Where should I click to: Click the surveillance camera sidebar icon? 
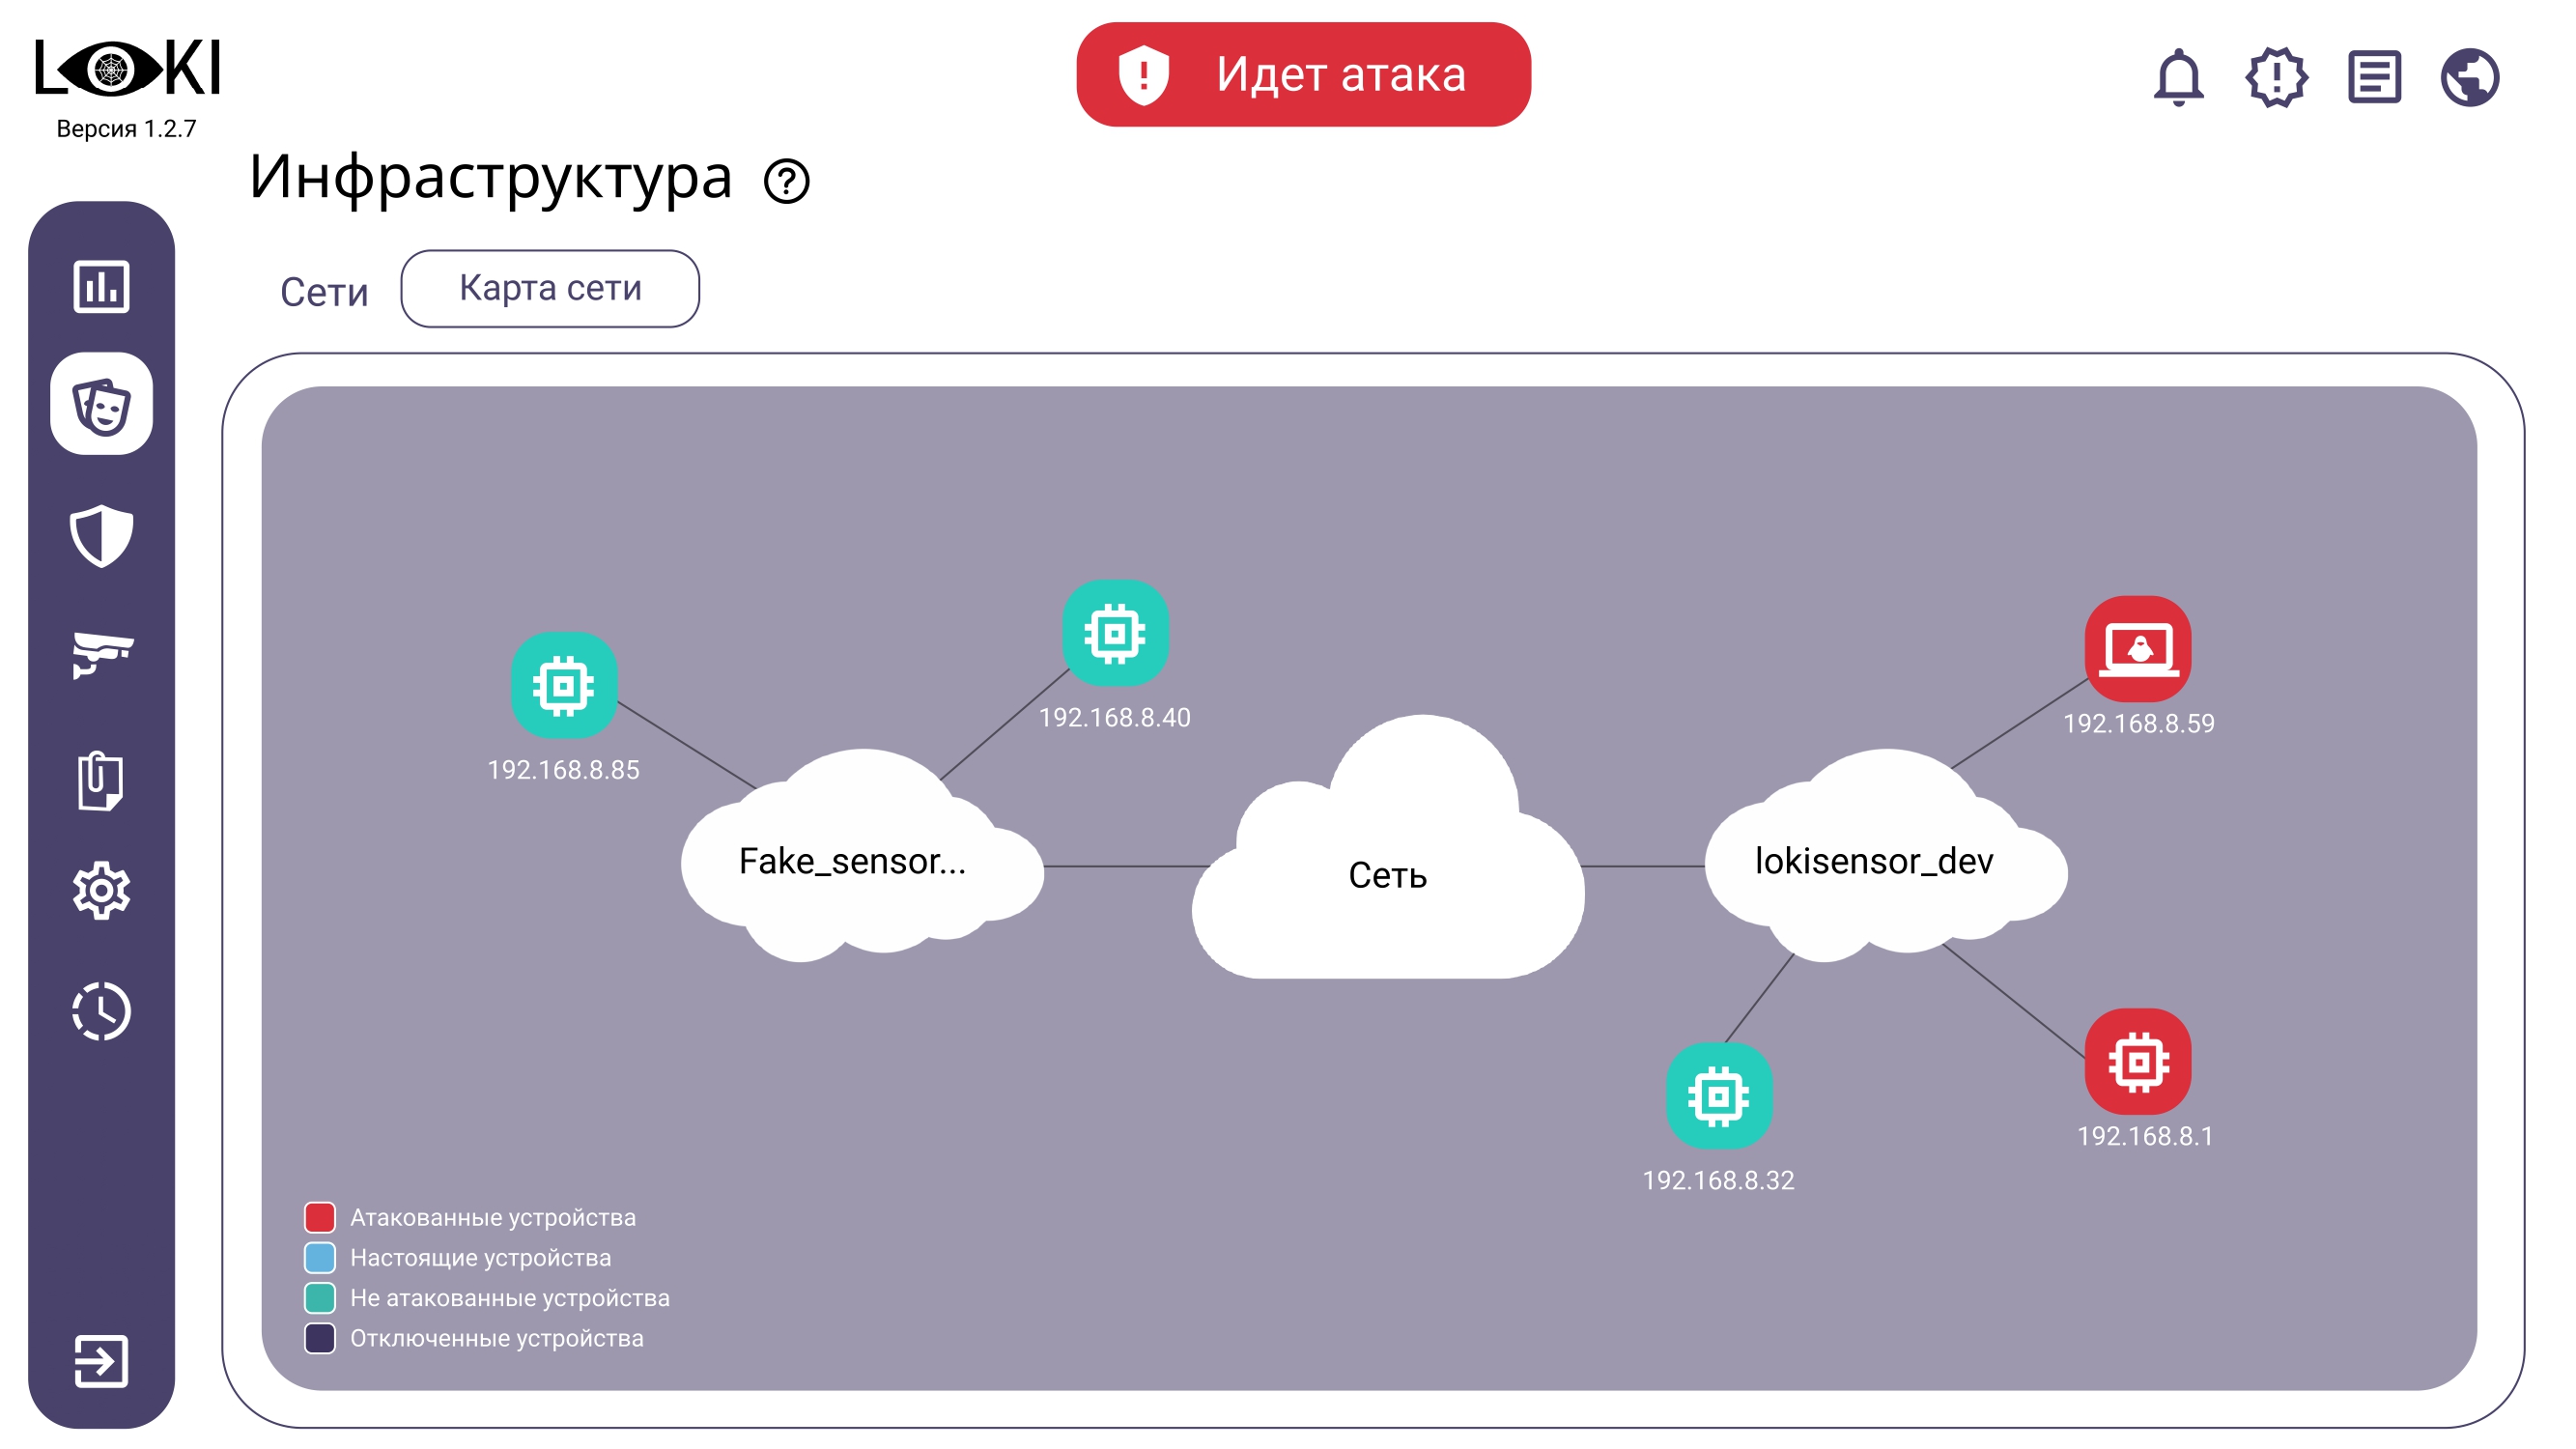(101, 654)
